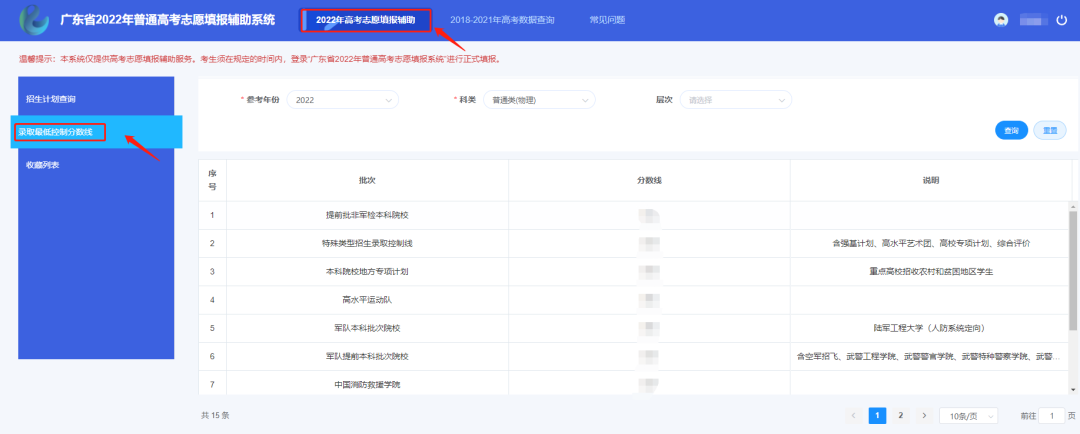Click description 含空军招飞、武警工程学院
1080x434 pixels.
click(928, 356)
